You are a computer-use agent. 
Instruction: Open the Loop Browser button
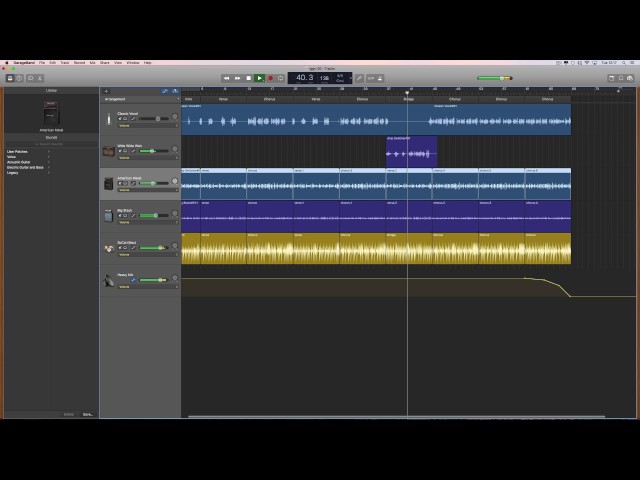tap(621, 78)
